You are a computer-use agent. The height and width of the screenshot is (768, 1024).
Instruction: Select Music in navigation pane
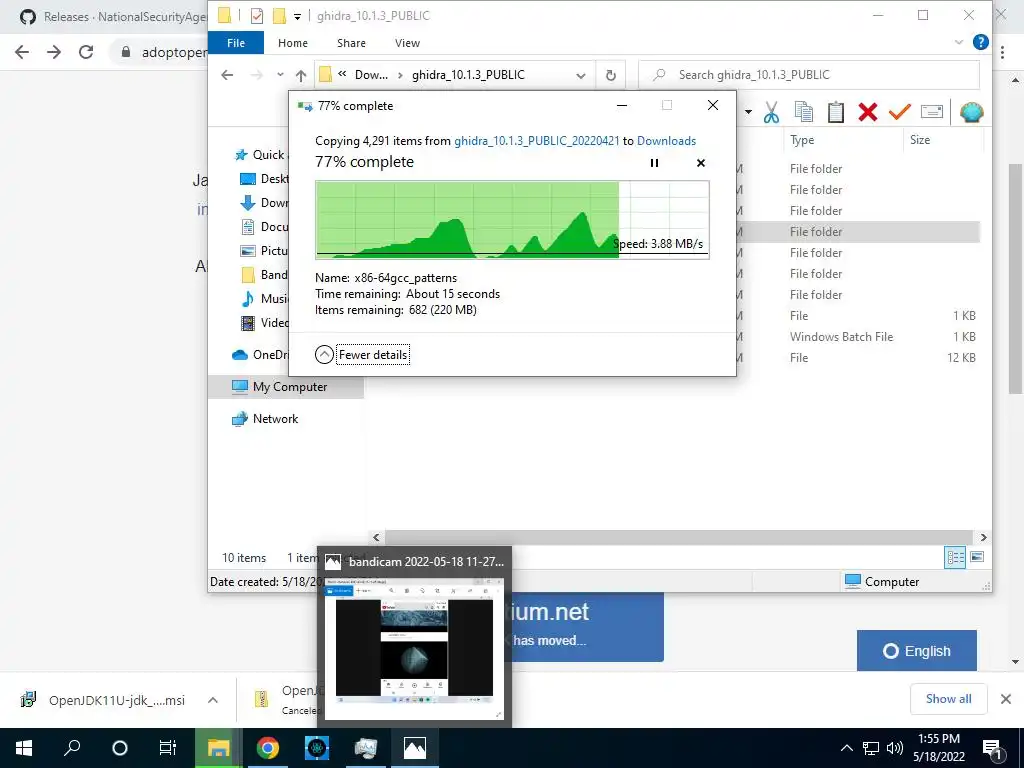pos(264,298)
